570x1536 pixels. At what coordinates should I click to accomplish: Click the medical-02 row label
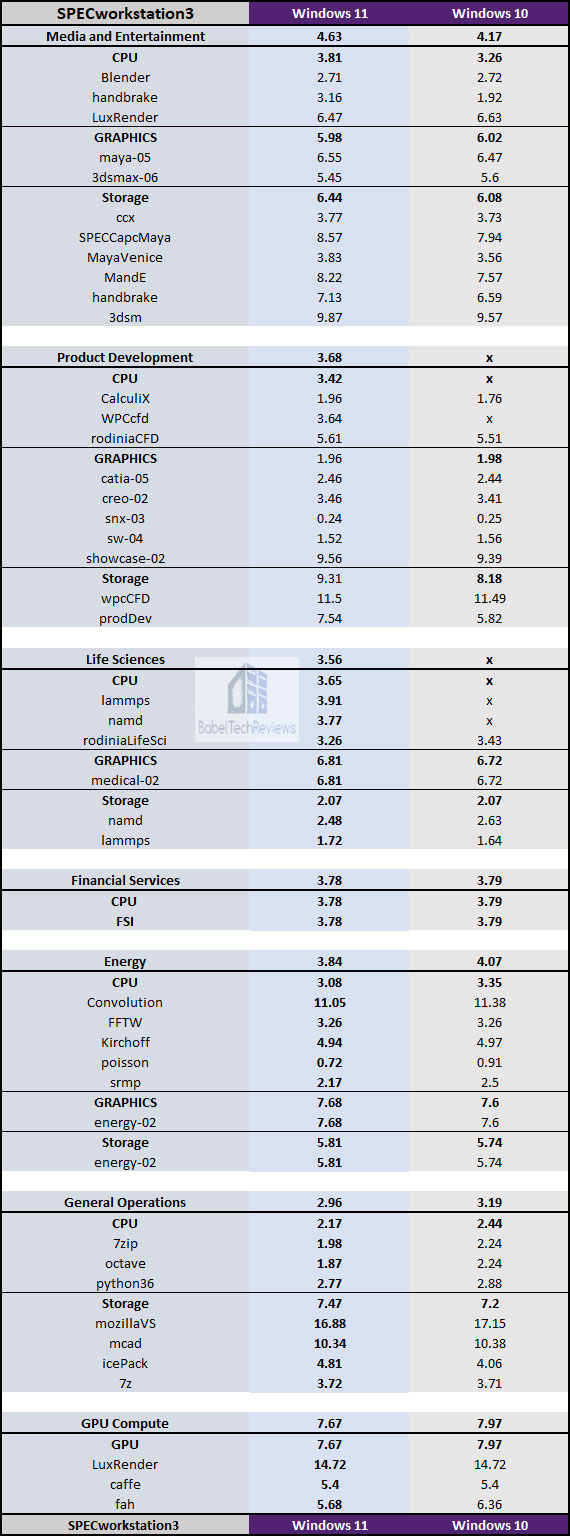coord(125,780)
